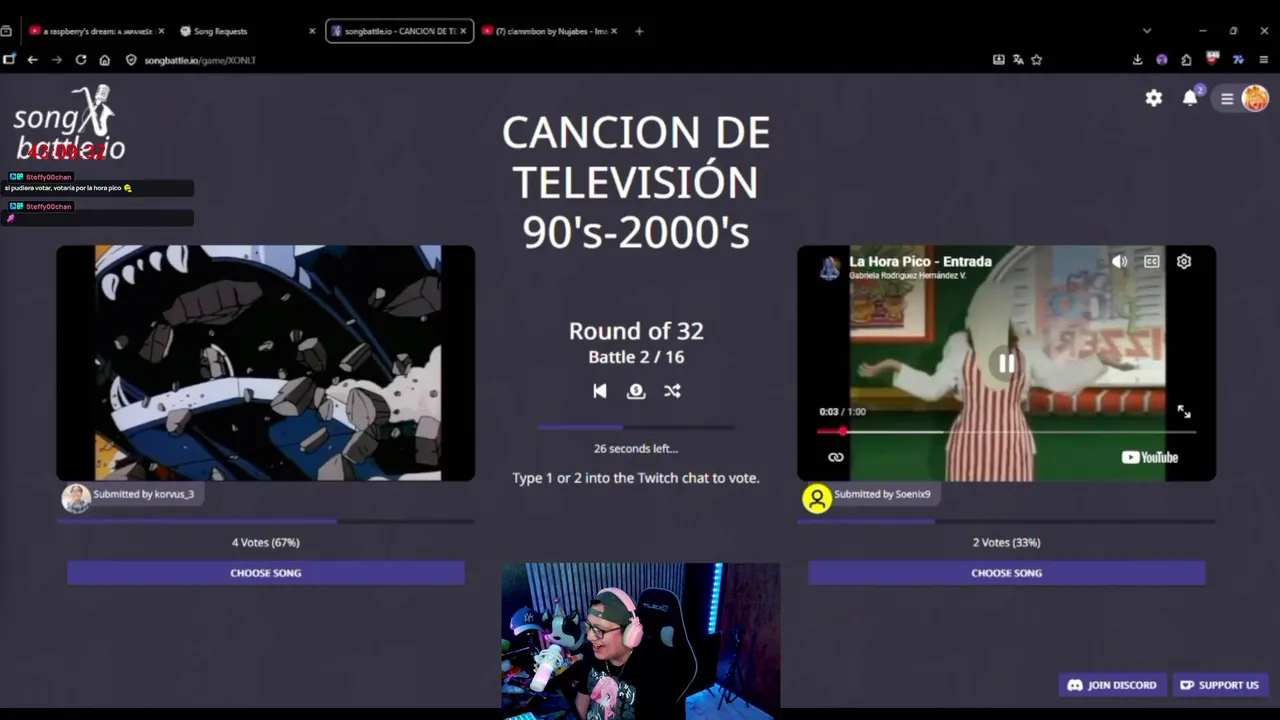Toggle closed captions on the video
This screenshot has width=1280, height=720.
click(1152, 262)
